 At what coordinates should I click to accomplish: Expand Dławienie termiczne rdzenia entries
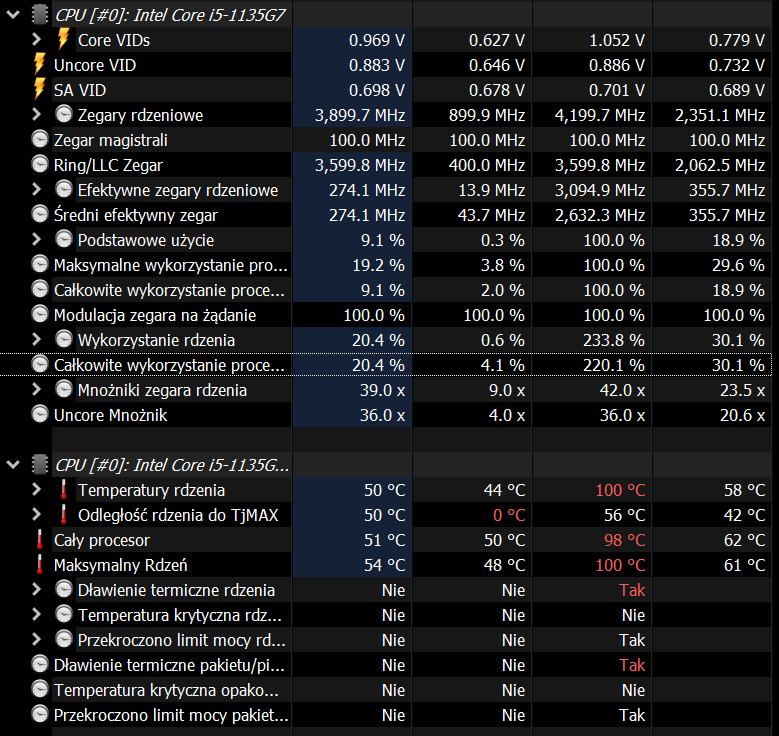click(36, 589)
